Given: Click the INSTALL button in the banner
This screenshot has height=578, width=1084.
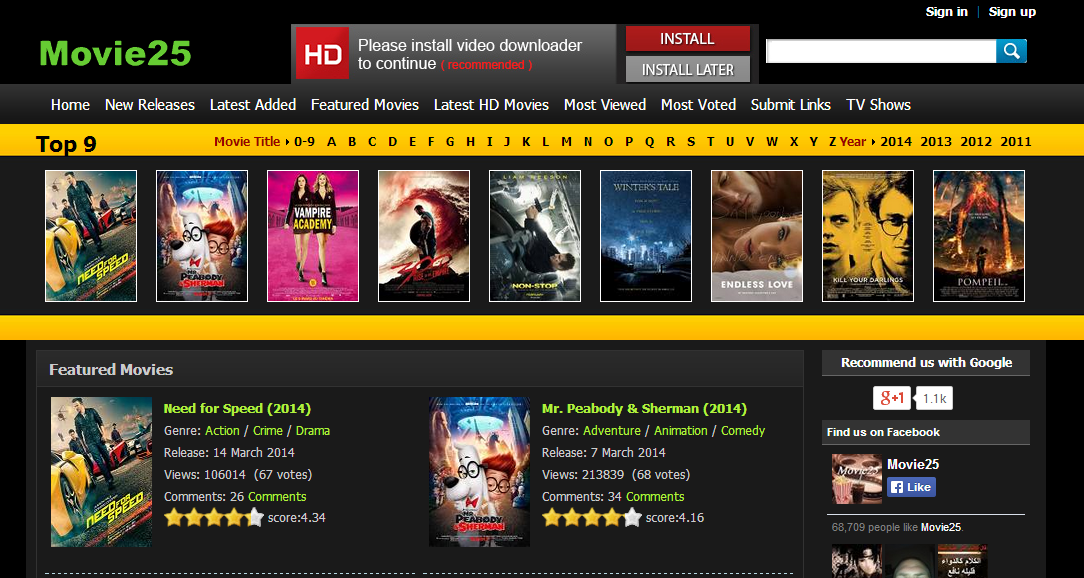Looking at the screenshot, I should (687, 38).
